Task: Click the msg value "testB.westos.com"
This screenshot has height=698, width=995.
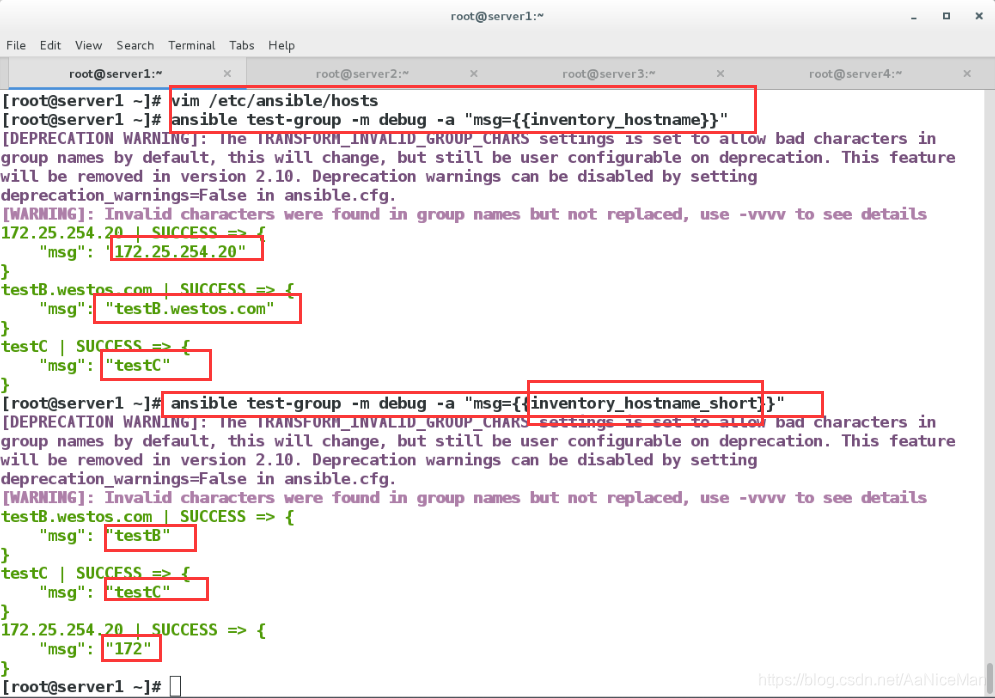Action: pyautogui.click(x=190, y=309)
